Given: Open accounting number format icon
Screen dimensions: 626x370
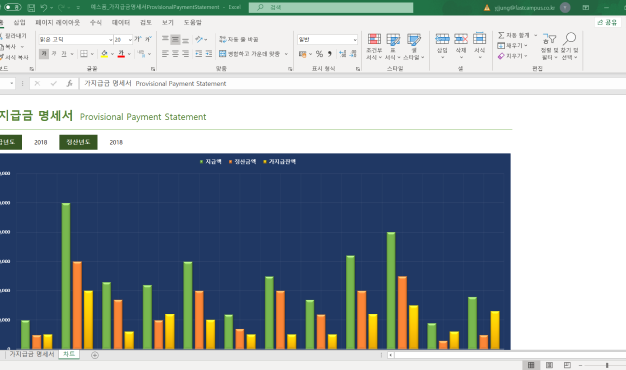Looking at the screenshot, I should tap(303, 53).
